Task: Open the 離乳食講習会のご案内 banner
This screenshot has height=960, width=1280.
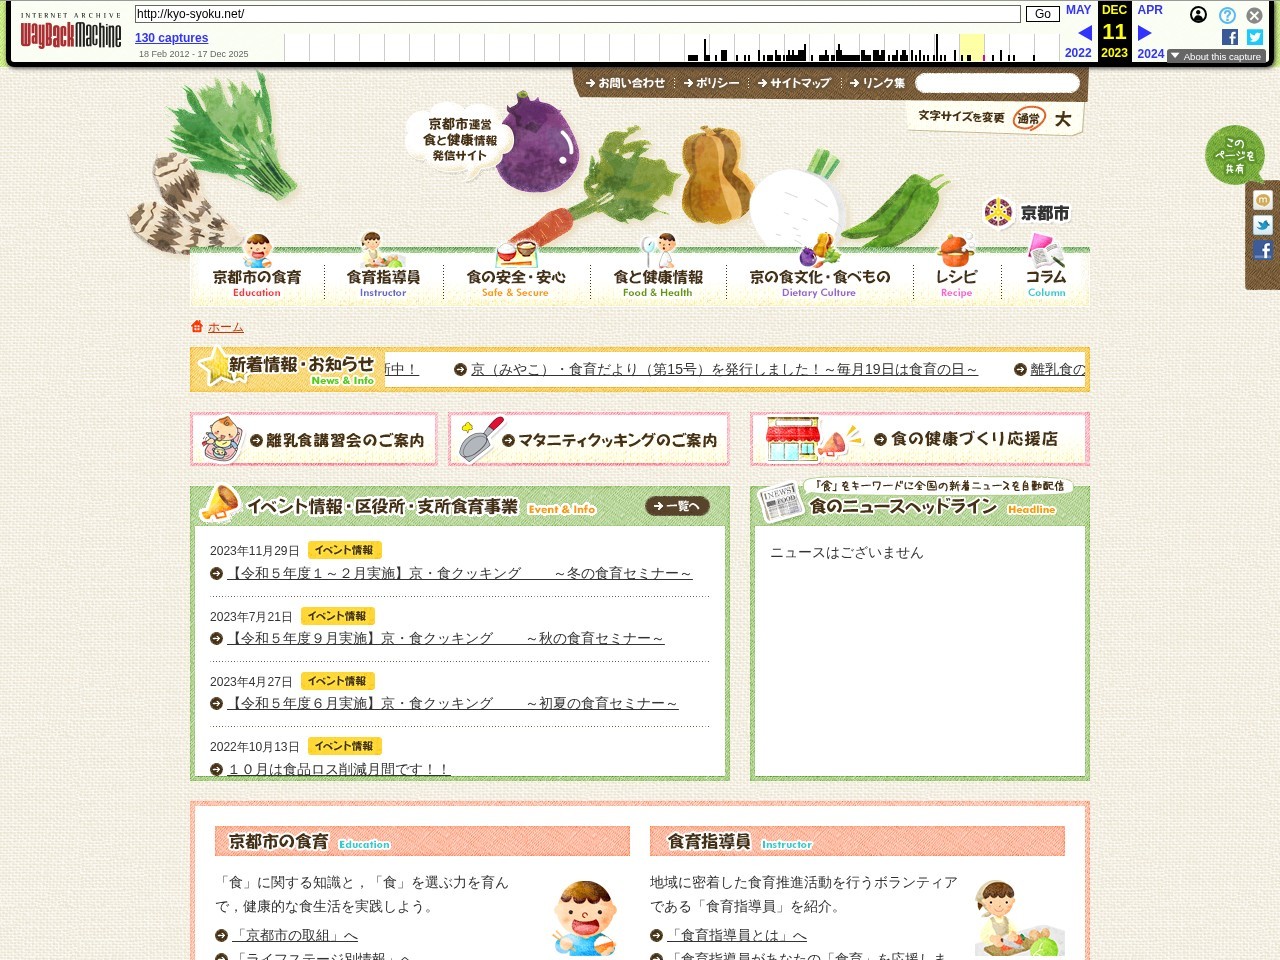Action: pyautogui.click(x=314, y=439)
